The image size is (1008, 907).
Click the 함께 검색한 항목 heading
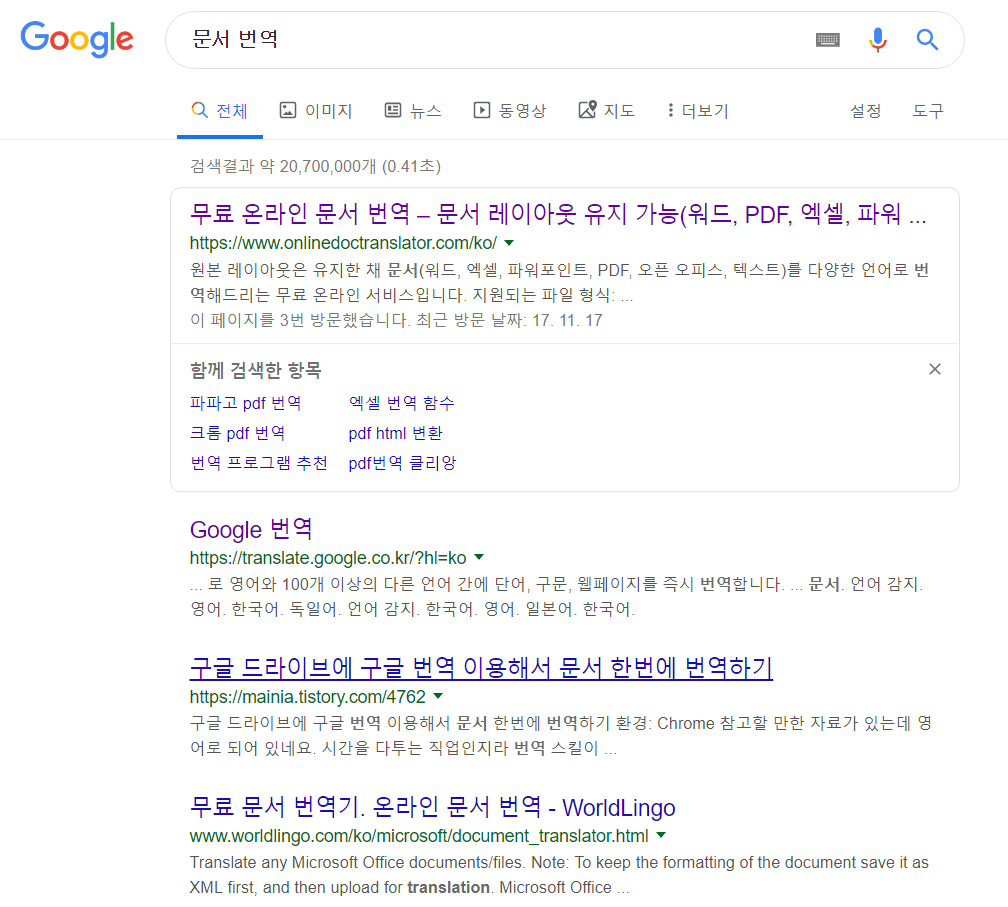255,370
